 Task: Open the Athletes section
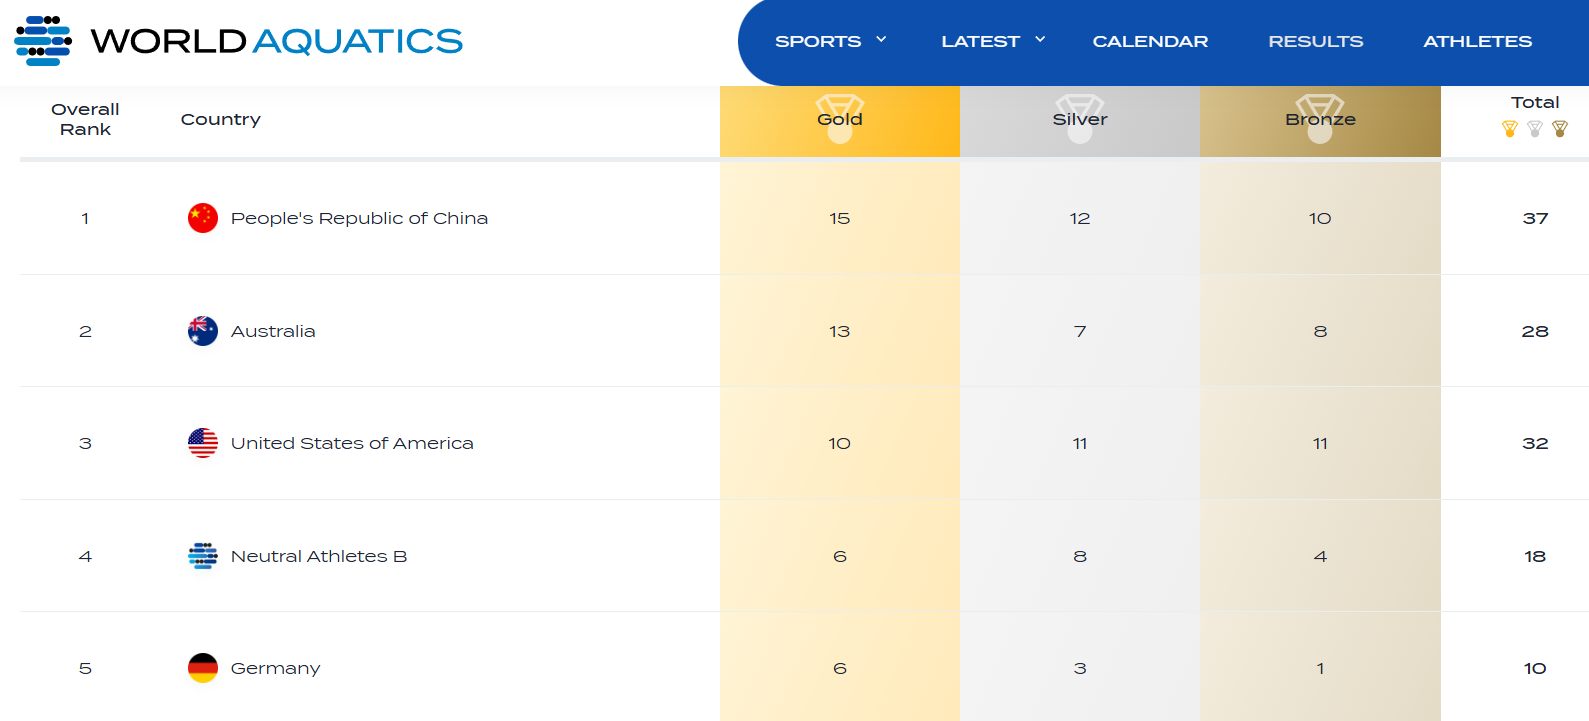(x=1477, y=41)
